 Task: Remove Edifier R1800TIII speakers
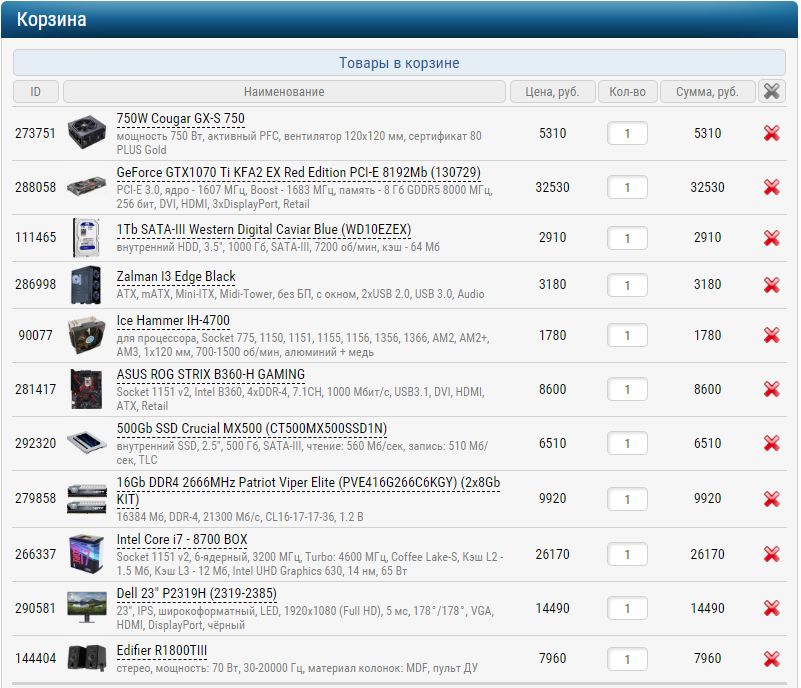click(x=771, y=659)
